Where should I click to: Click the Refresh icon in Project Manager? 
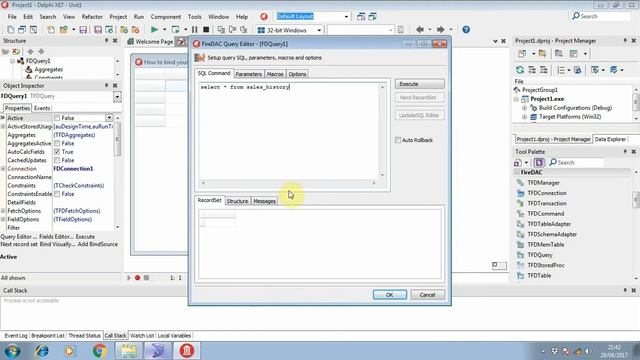point(520,70)
